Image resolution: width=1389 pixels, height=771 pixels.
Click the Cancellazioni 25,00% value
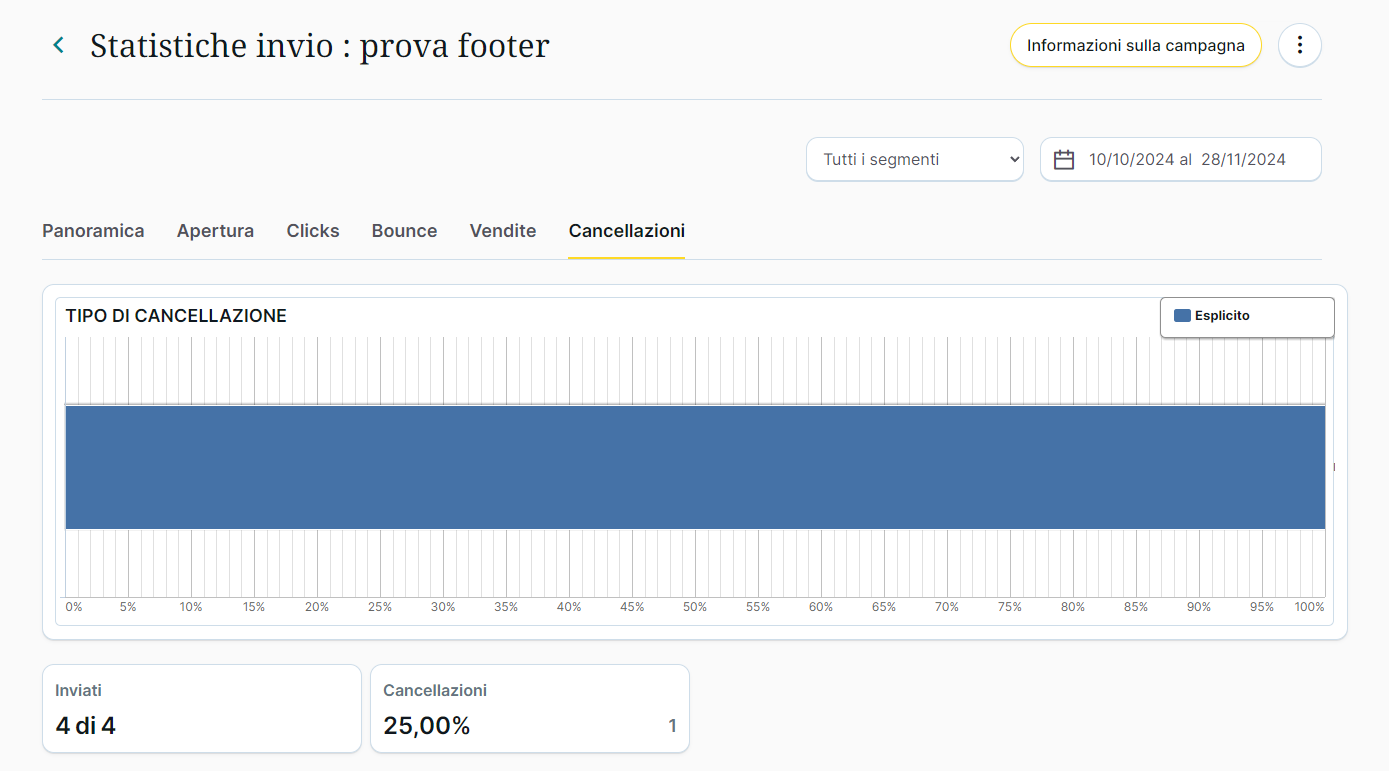pos(427,726)
